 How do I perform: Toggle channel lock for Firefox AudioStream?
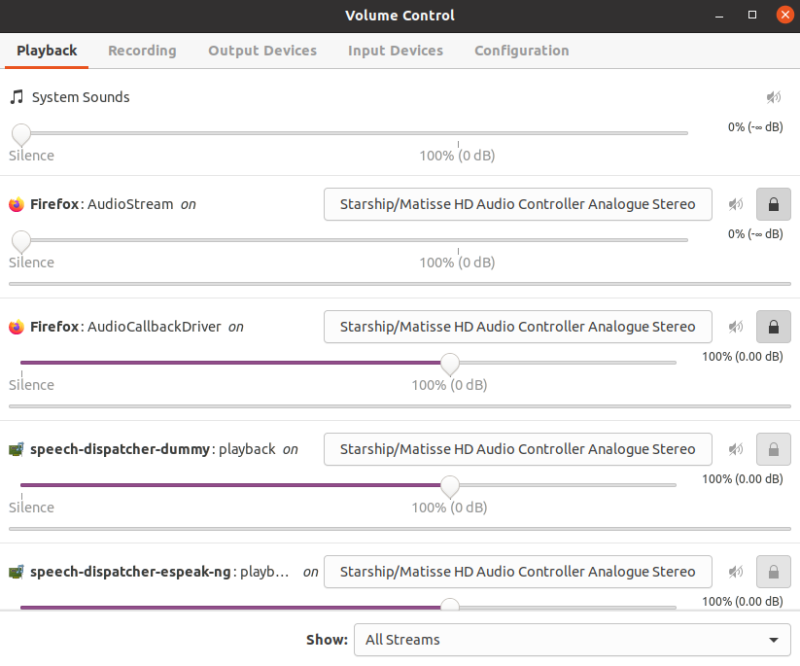773,204
